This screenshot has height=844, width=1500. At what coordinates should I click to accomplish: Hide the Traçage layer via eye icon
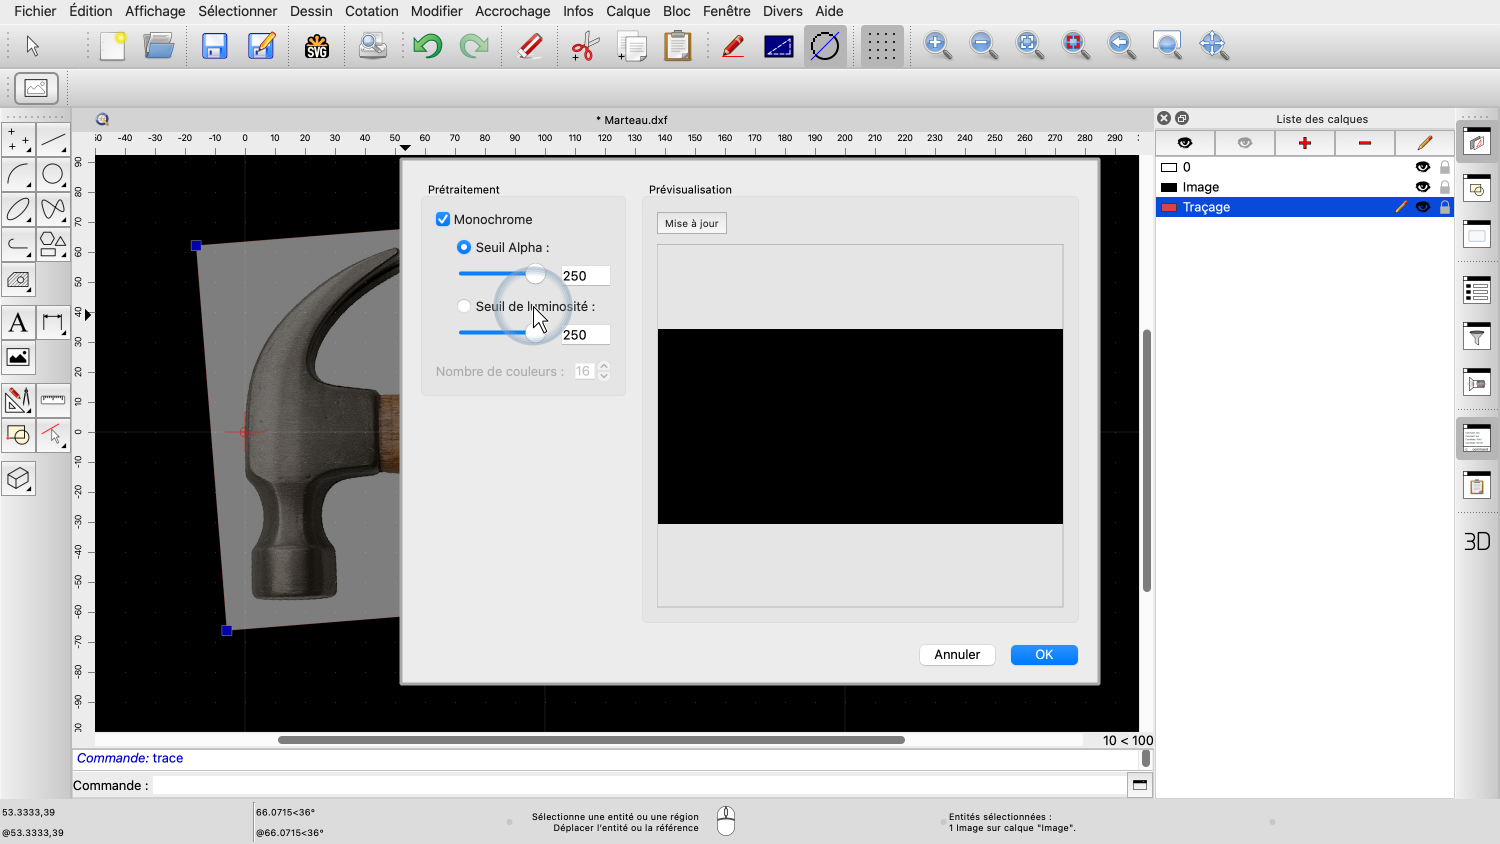pyautogui.click(x=1422, y=207)
